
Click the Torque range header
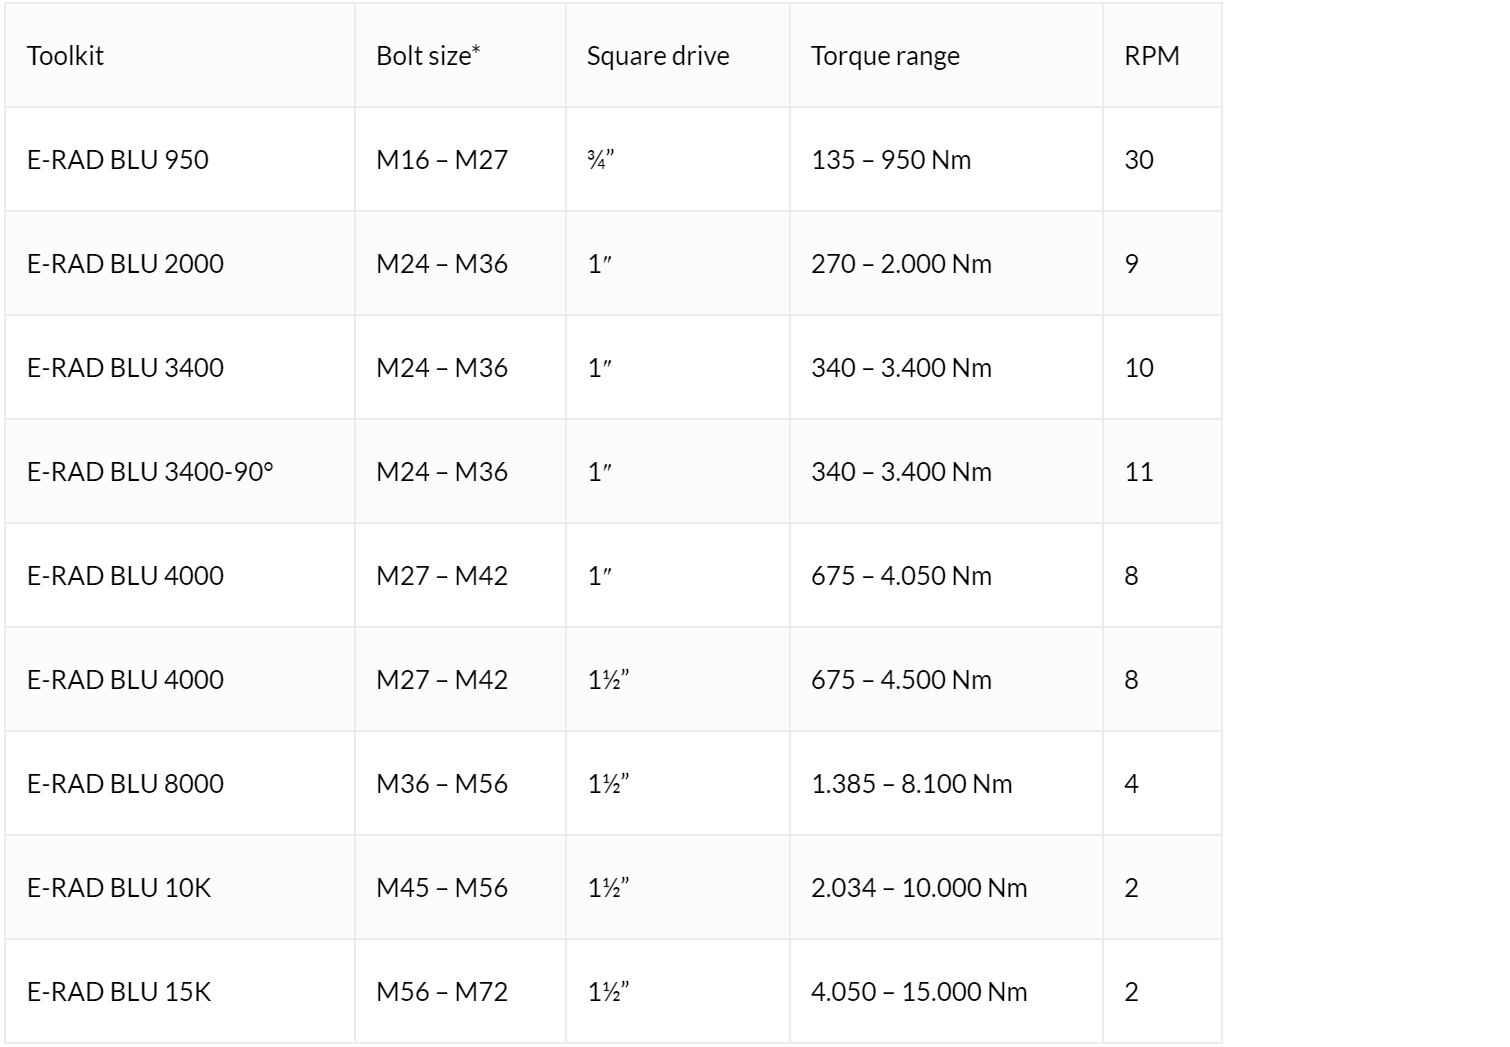tap(885, 56)
